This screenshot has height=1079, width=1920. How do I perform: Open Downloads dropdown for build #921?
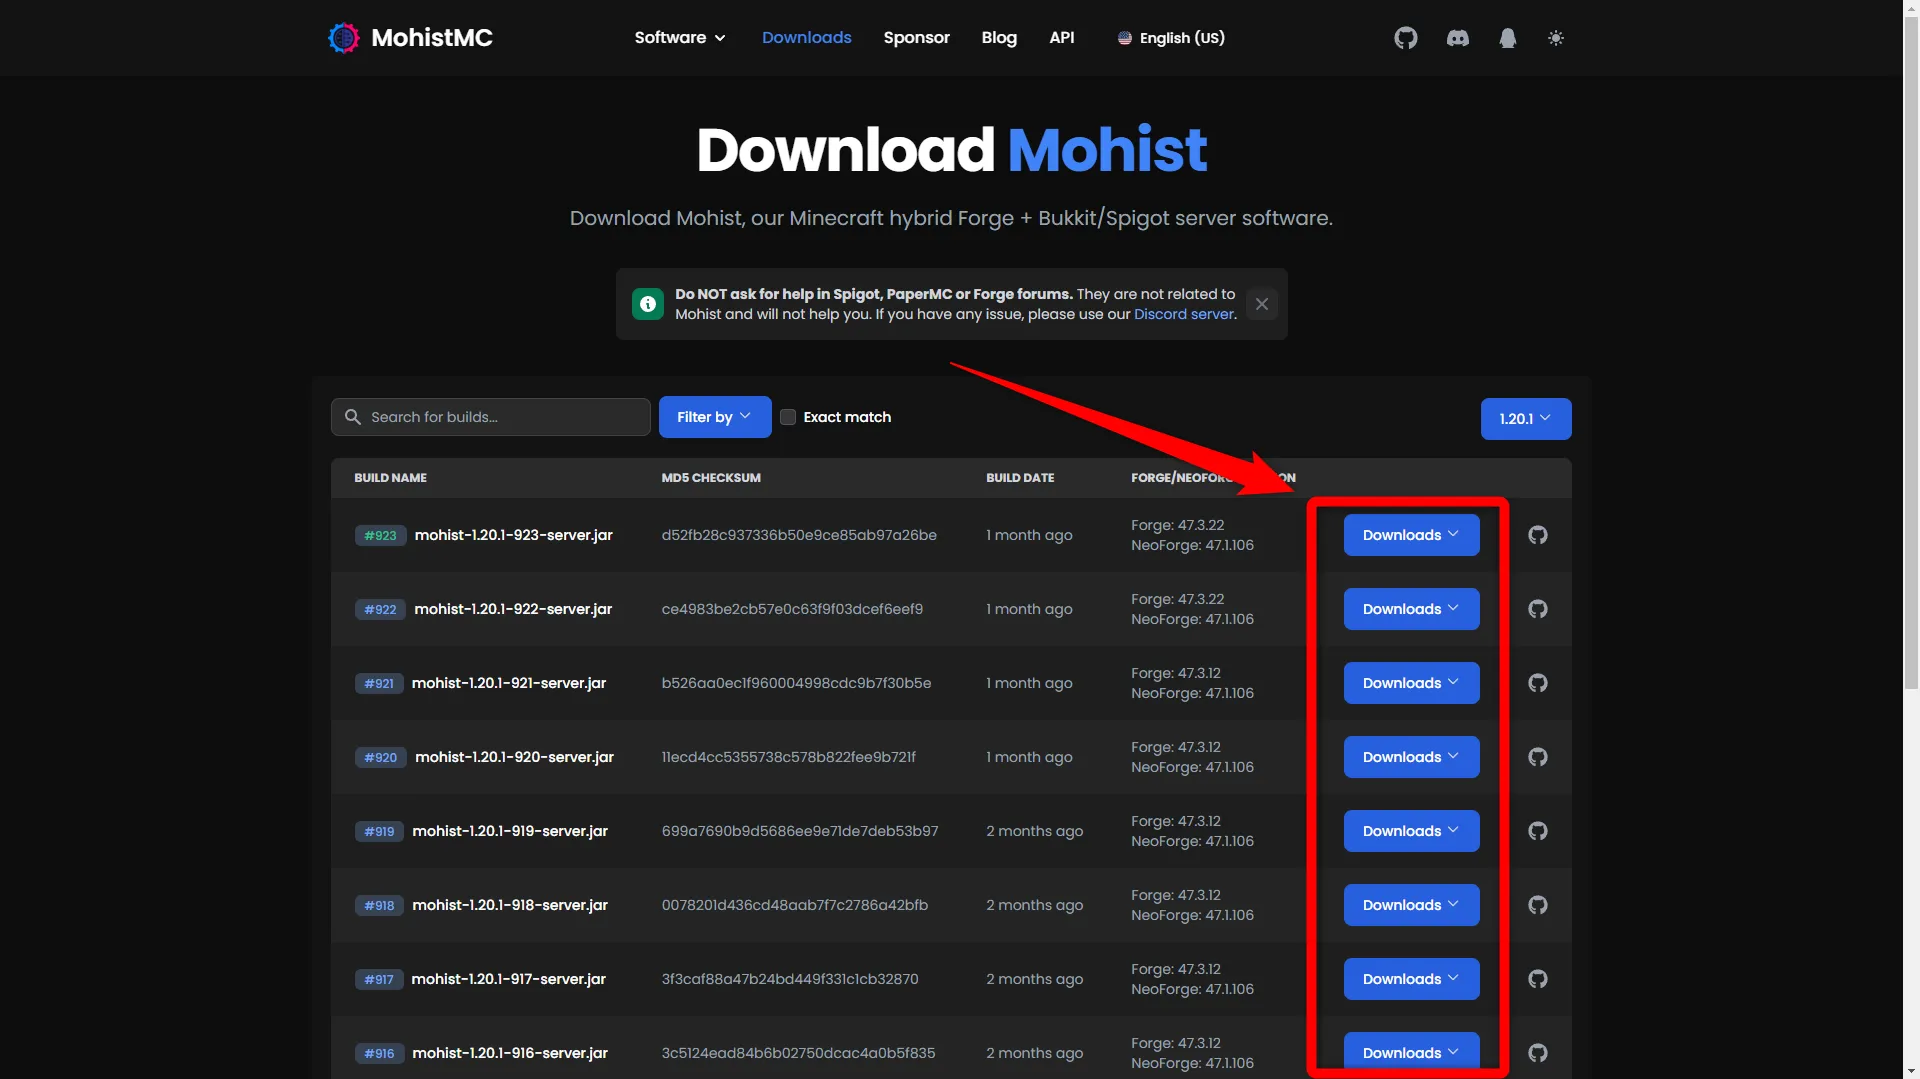point(1411,683)
